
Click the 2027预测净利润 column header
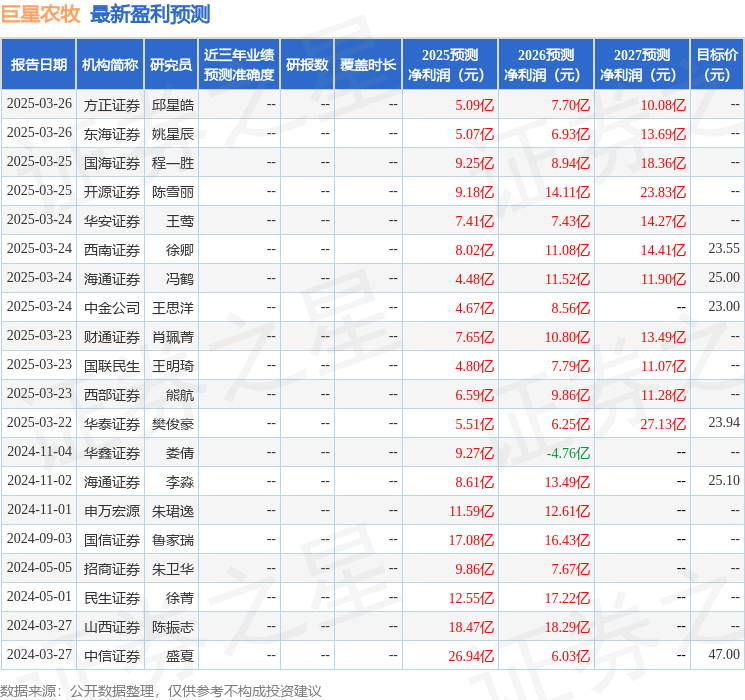coord(642,64)
